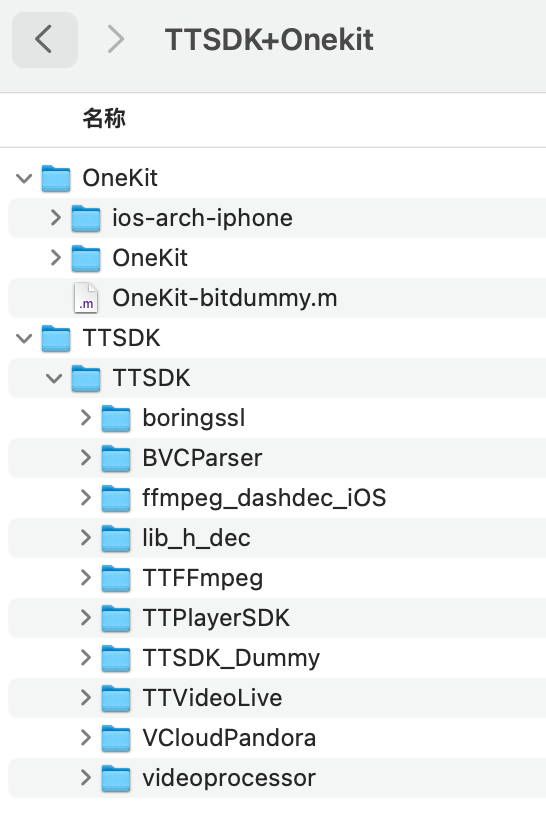Select the lib_h_dec folder row

[277, 538]
